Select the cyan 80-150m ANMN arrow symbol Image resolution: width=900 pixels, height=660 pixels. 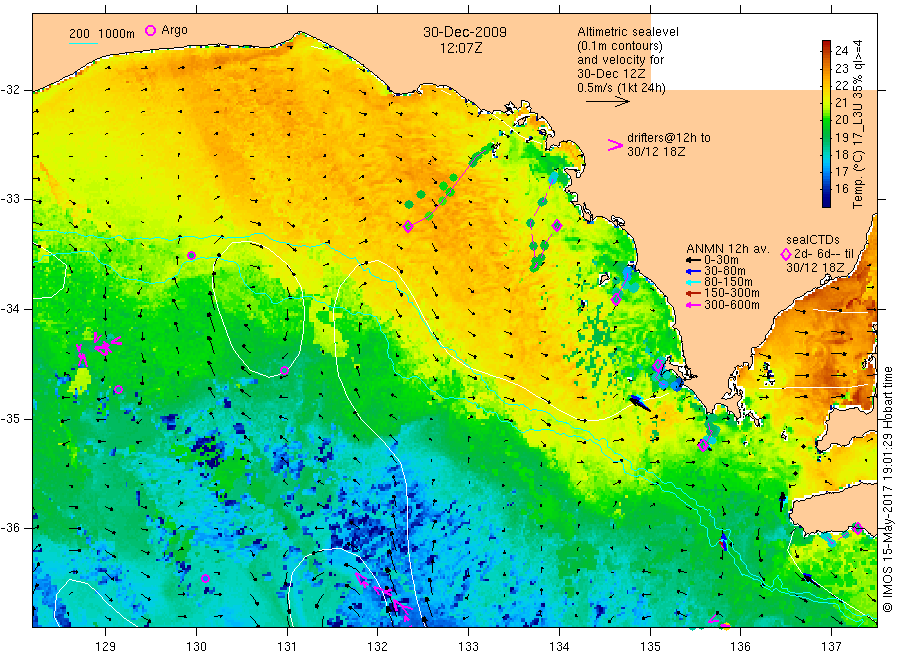click(x=693, y=282)
